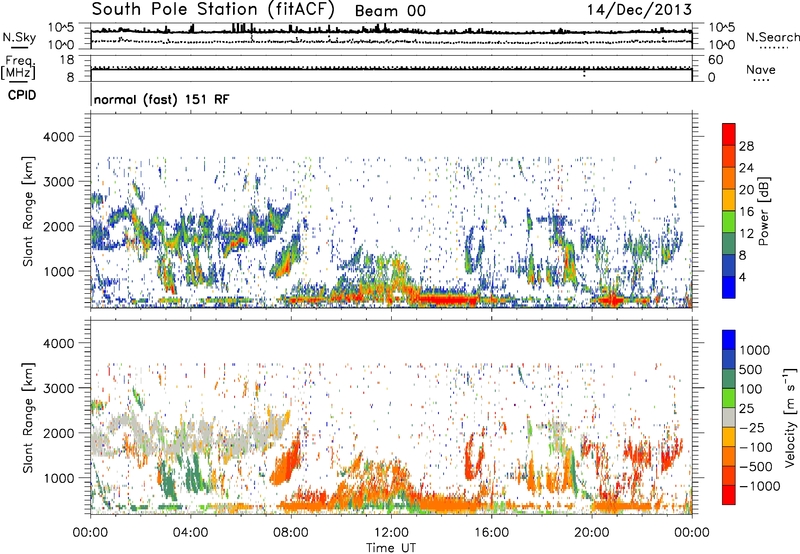The width and height of the screenshot is (800, 554).
Task: Click the yellow 16 dB swatch on Power colorbar
Action: point(729,199)
